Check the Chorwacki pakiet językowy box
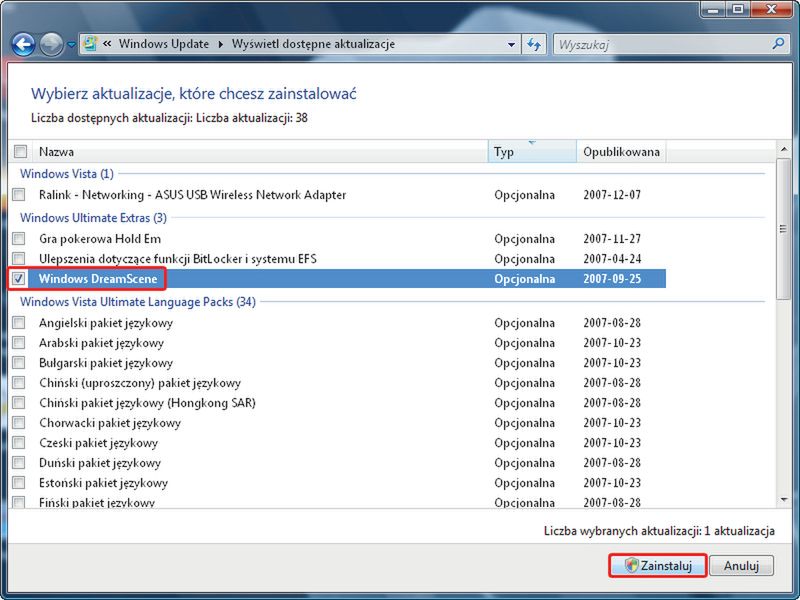The height and width of the screenshot is (600, 800). [19, 422]
